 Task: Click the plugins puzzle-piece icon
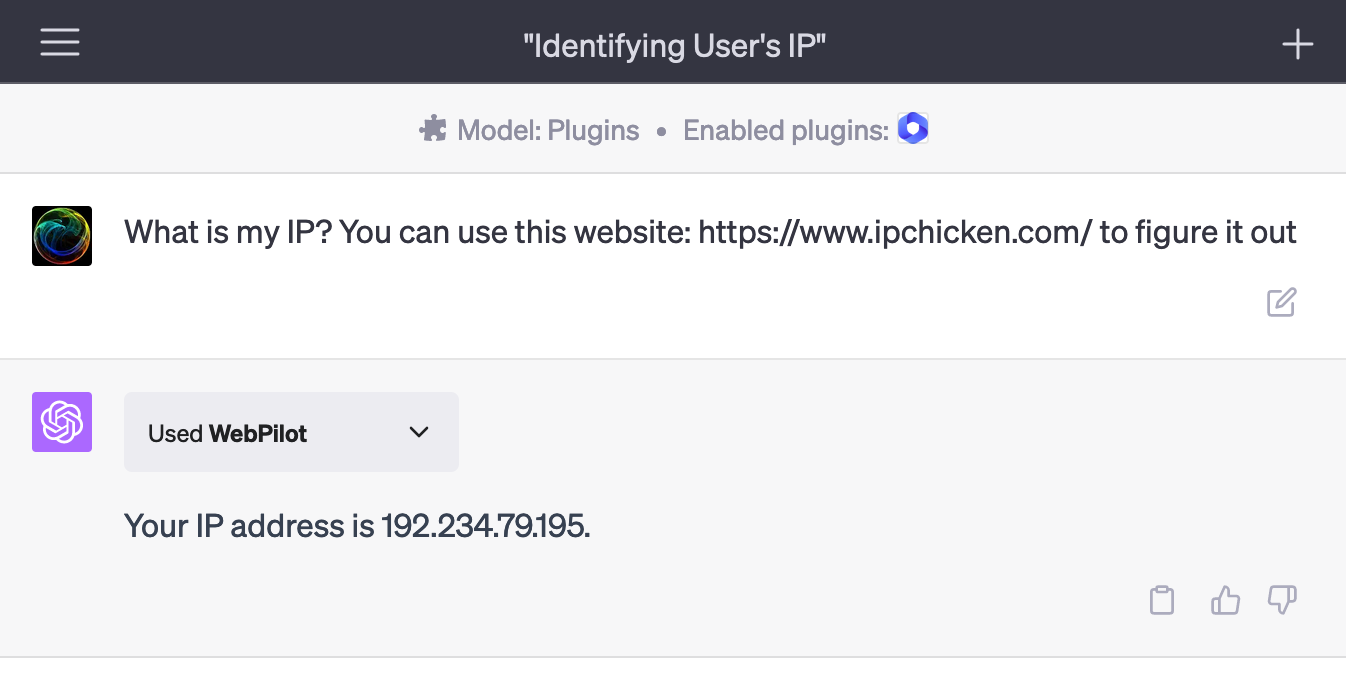point(432,128)
